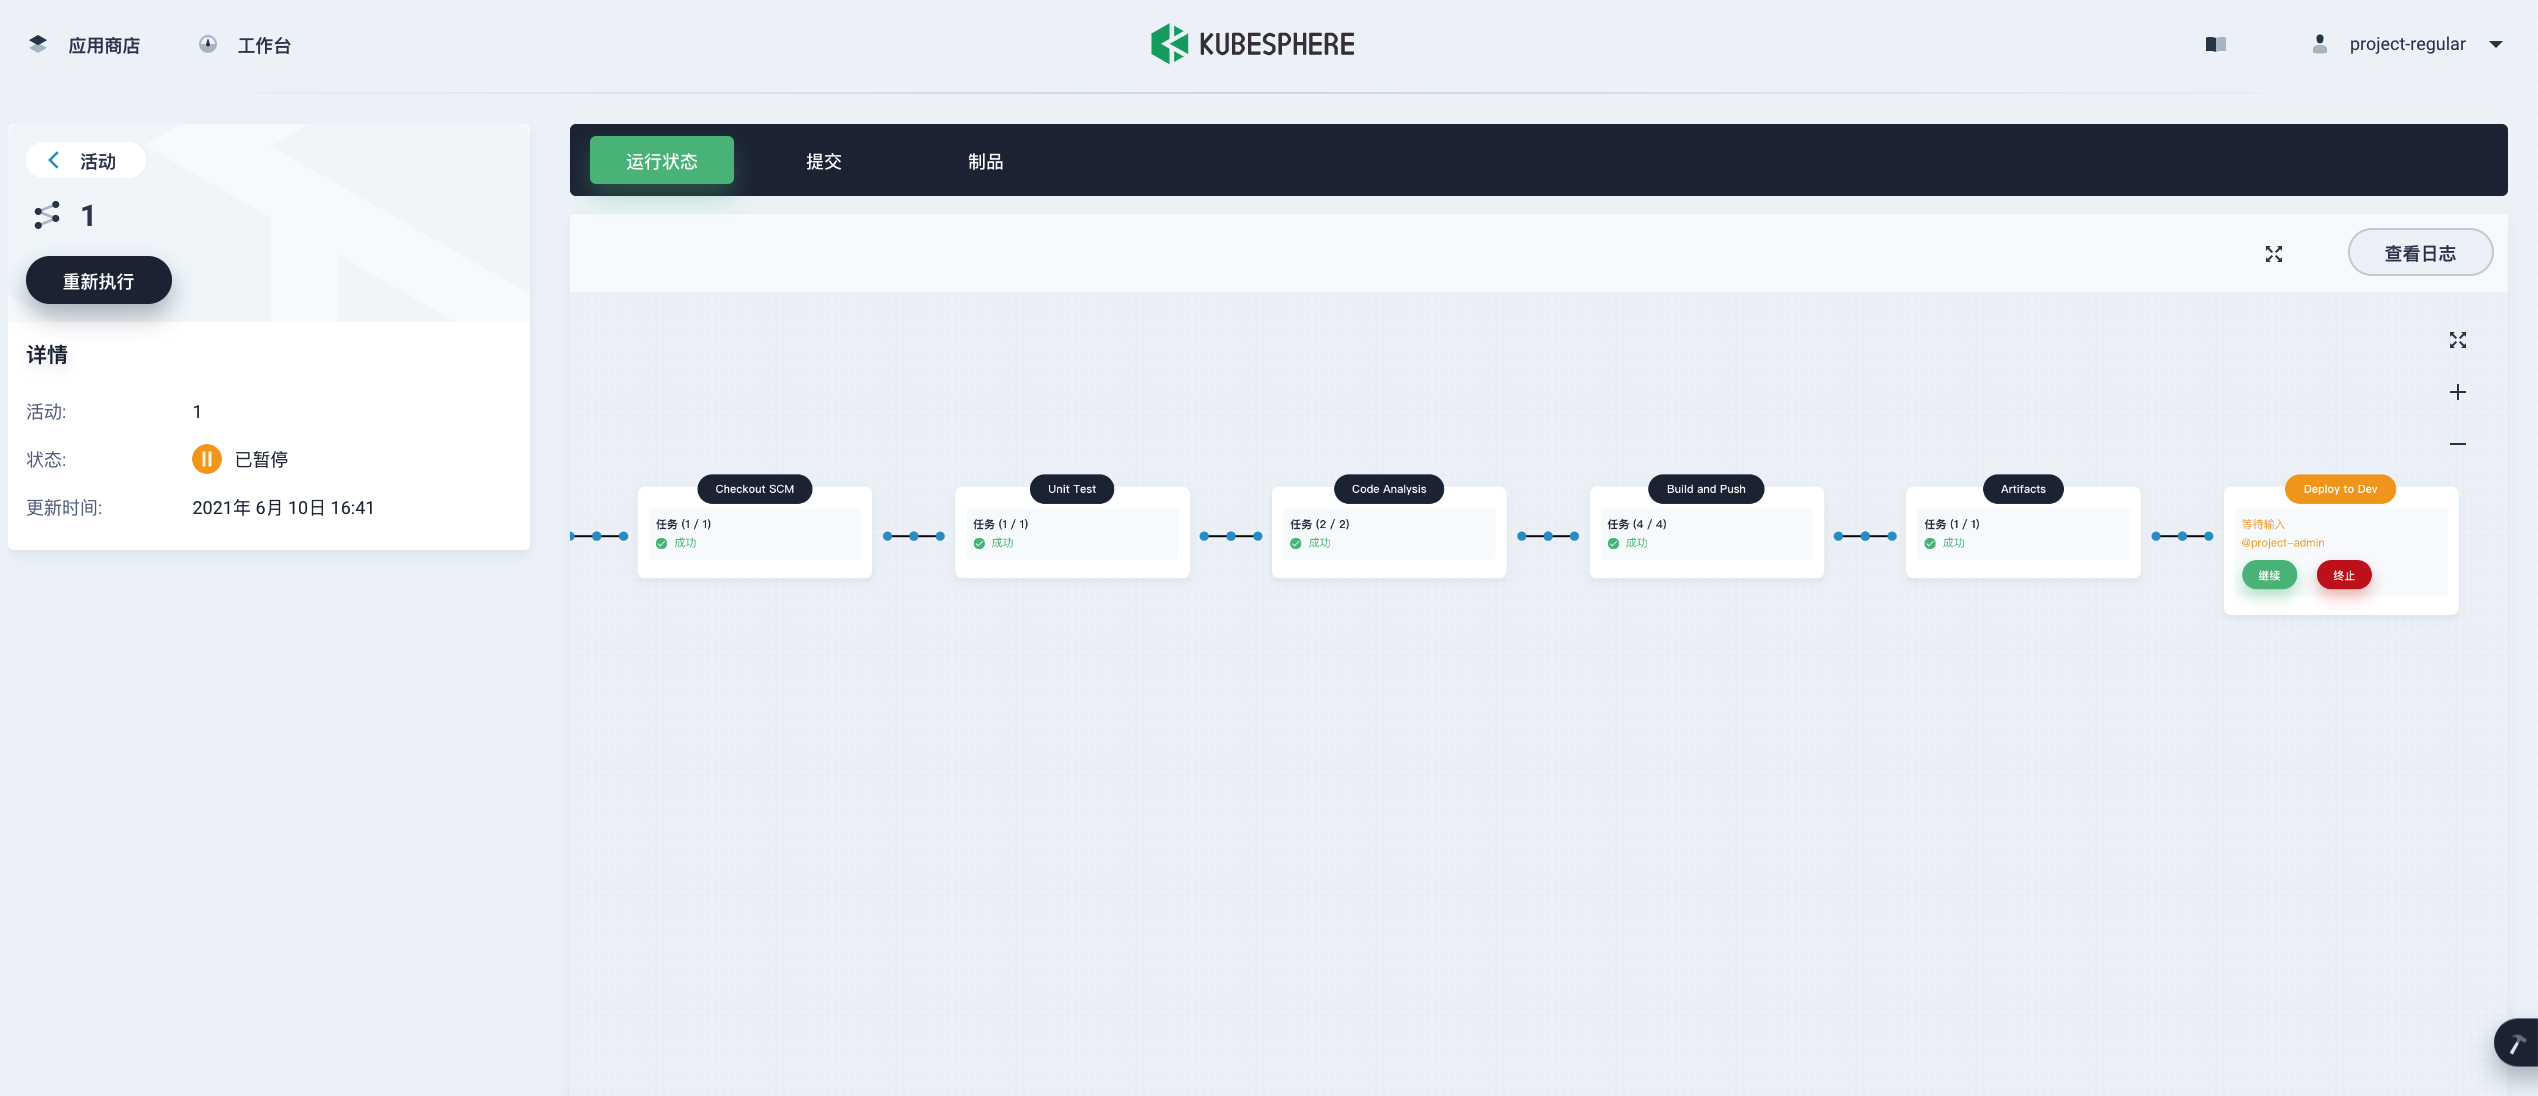Click the View Logs (查看日志) button
Screen dimensions: 2538x1096
tap(2419, 253)
